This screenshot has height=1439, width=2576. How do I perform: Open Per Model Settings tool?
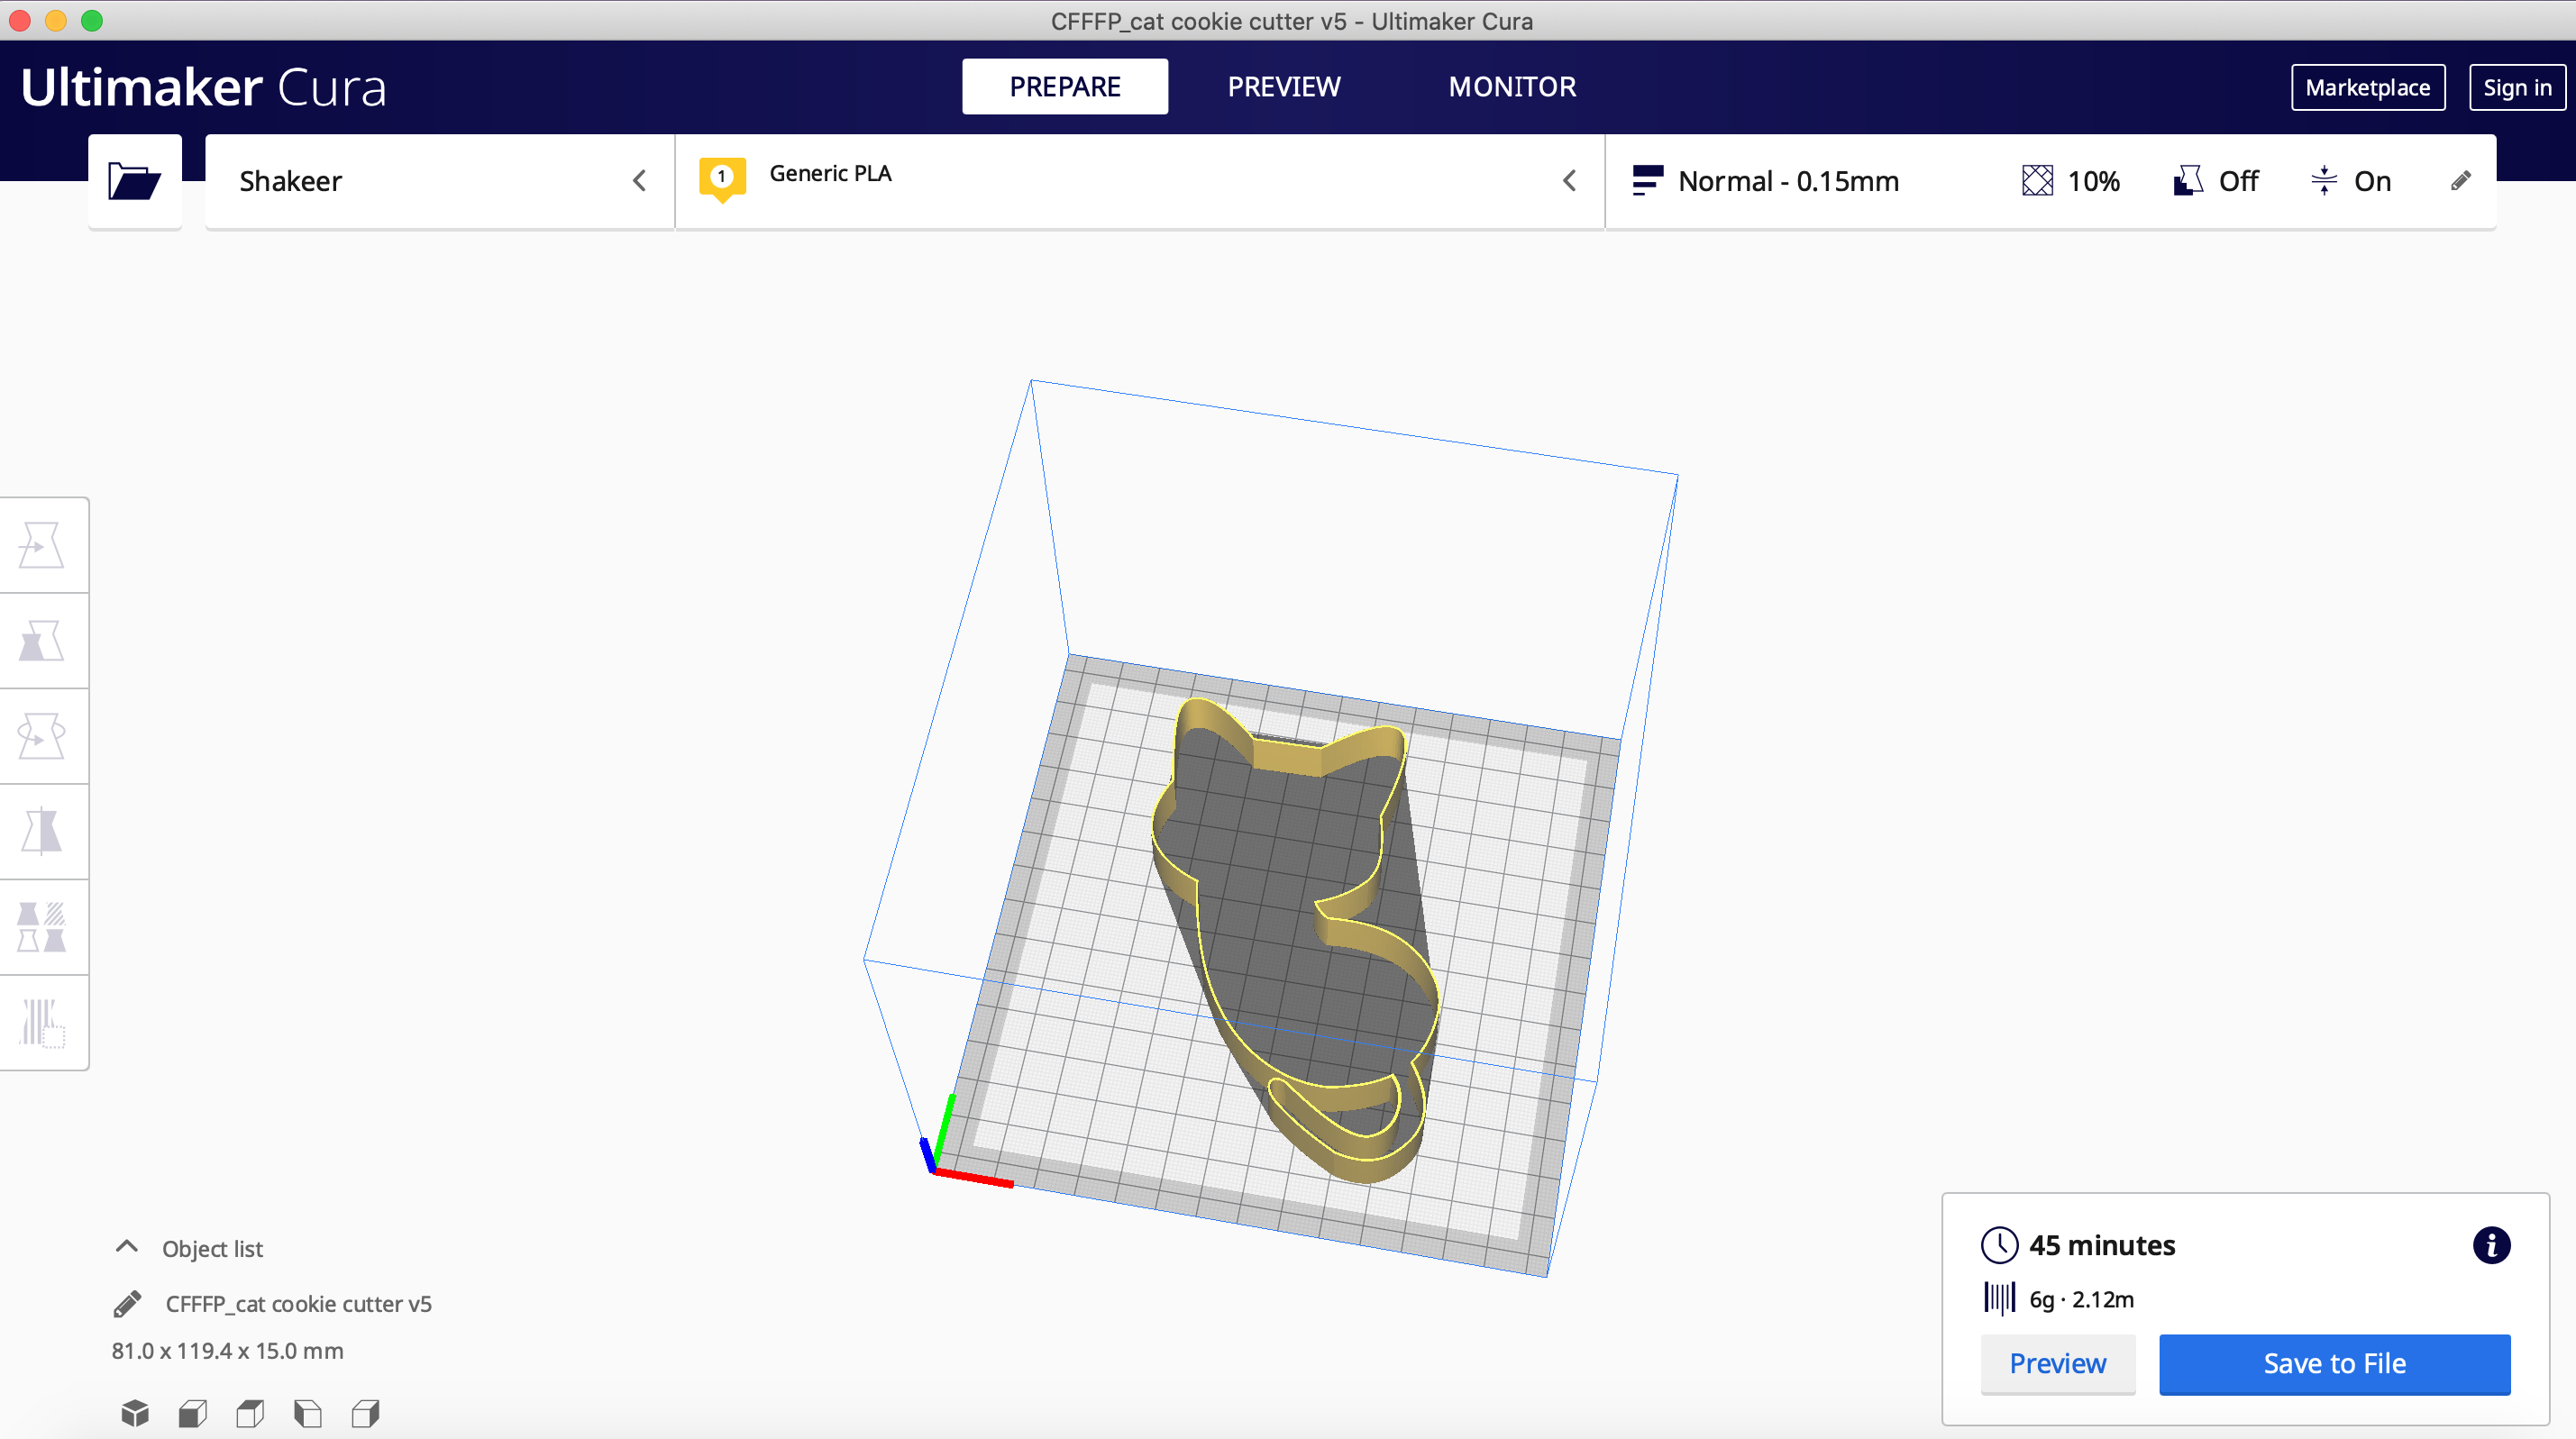point(42,927)
